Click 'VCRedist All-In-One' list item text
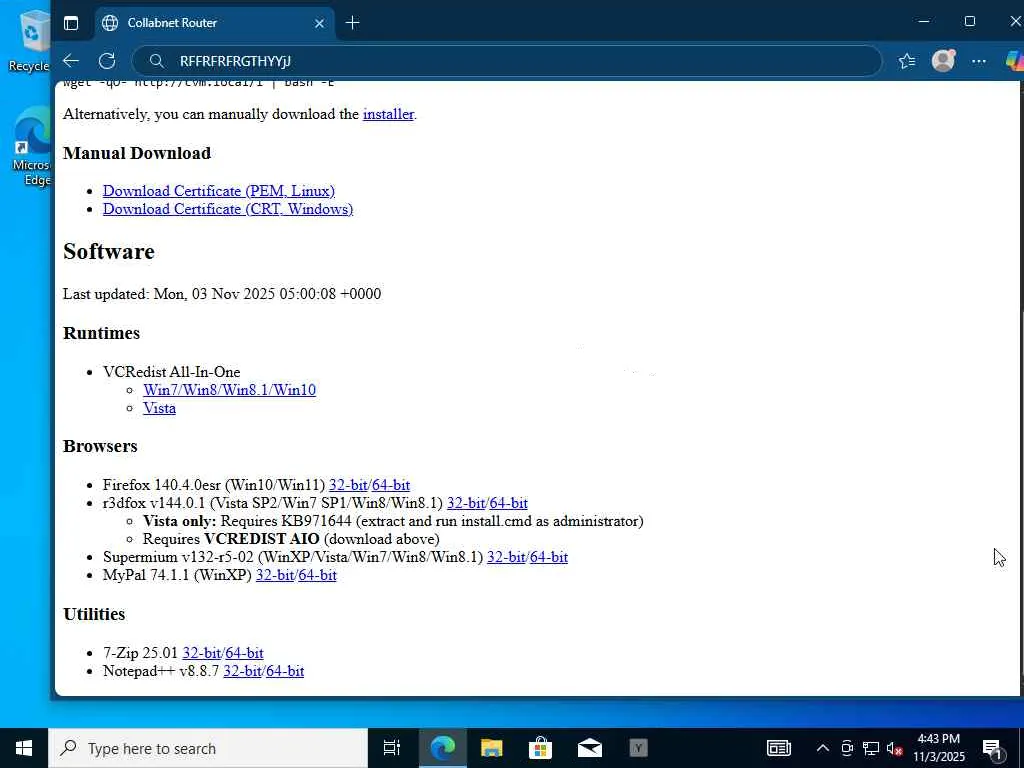 point(172,372)
